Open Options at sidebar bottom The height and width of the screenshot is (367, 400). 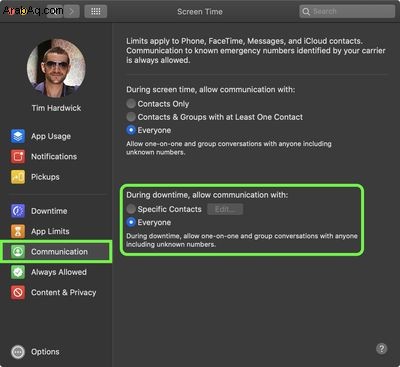pos(45,352)
